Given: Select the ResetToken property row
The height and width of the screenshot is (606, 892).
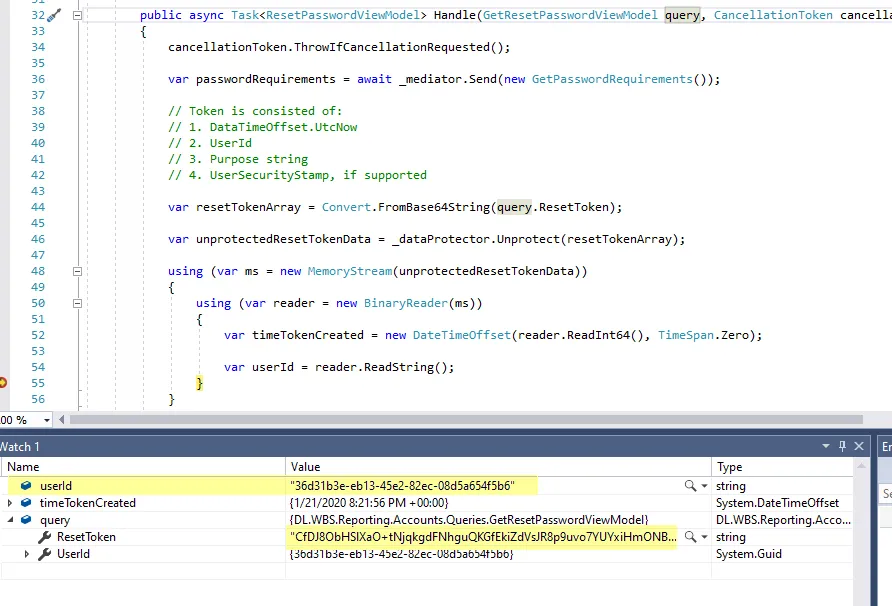Looking at the screenshot, I should coord(427,537).
